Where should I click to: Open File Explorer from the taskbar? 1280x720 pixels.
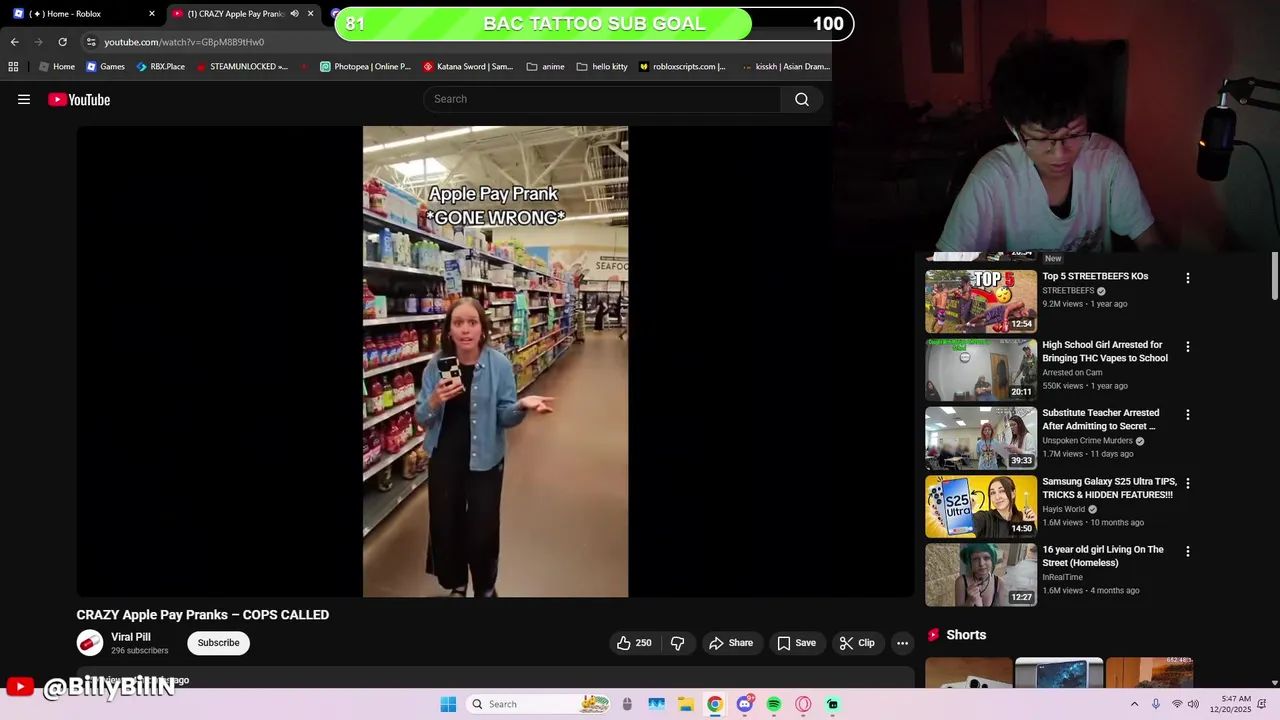[685, 704]
